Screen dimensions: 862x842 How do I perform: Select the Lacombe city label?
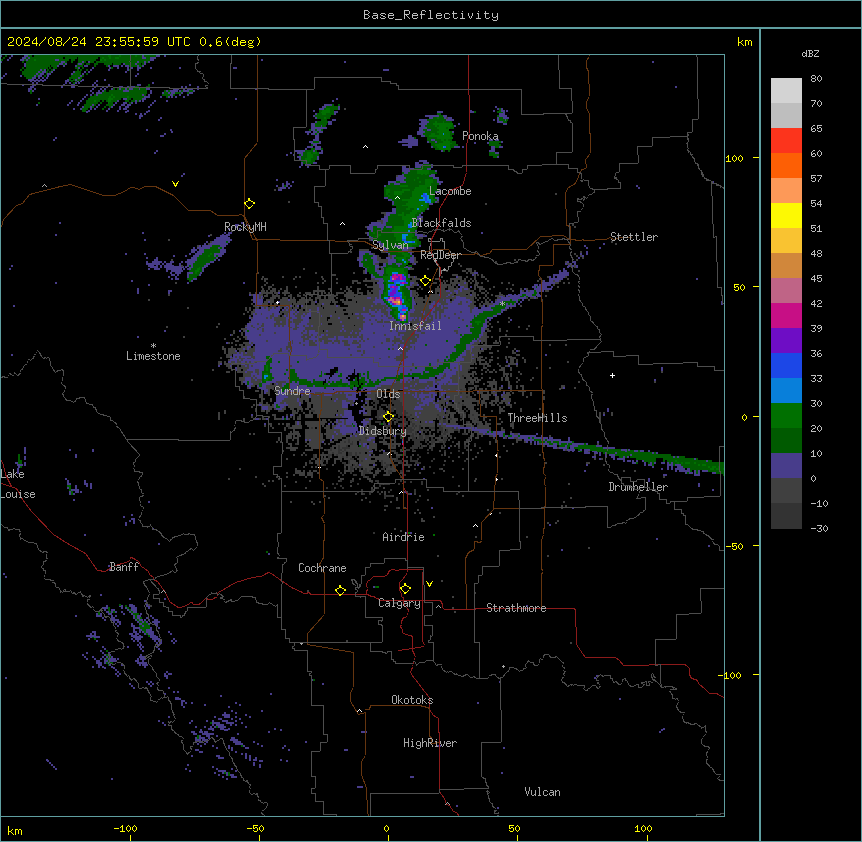450,191
